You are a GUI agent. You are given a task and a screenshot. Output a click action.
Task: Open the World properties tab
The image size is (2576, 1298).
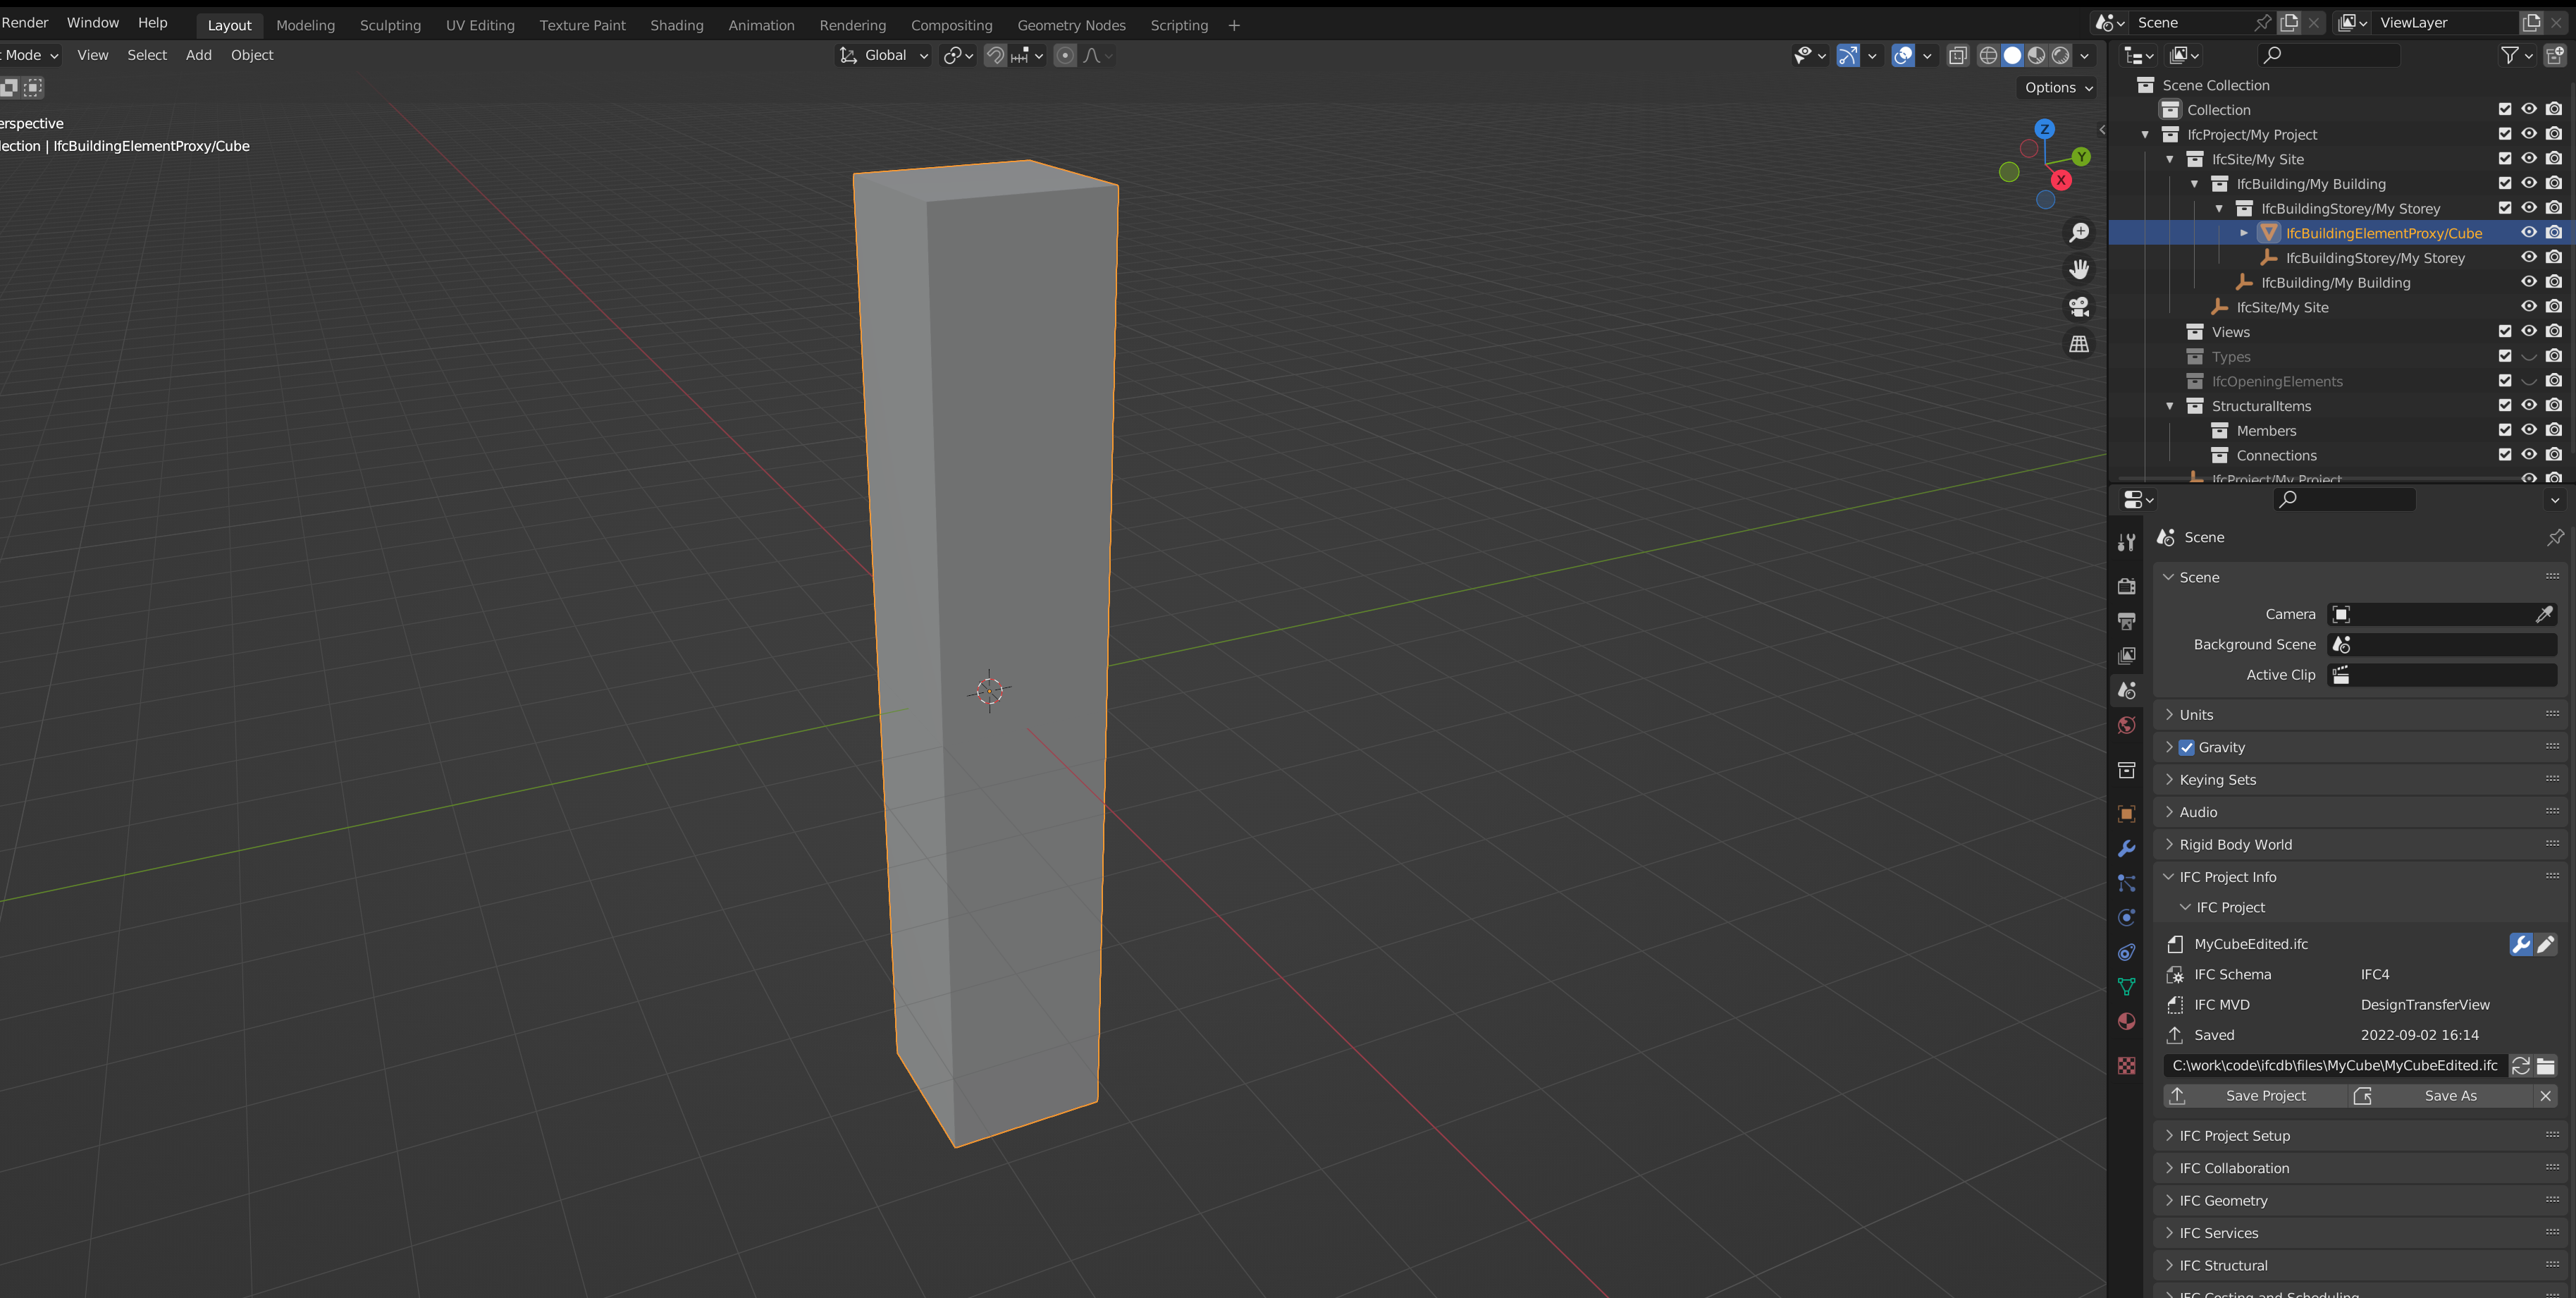[x=2126, y=725]
